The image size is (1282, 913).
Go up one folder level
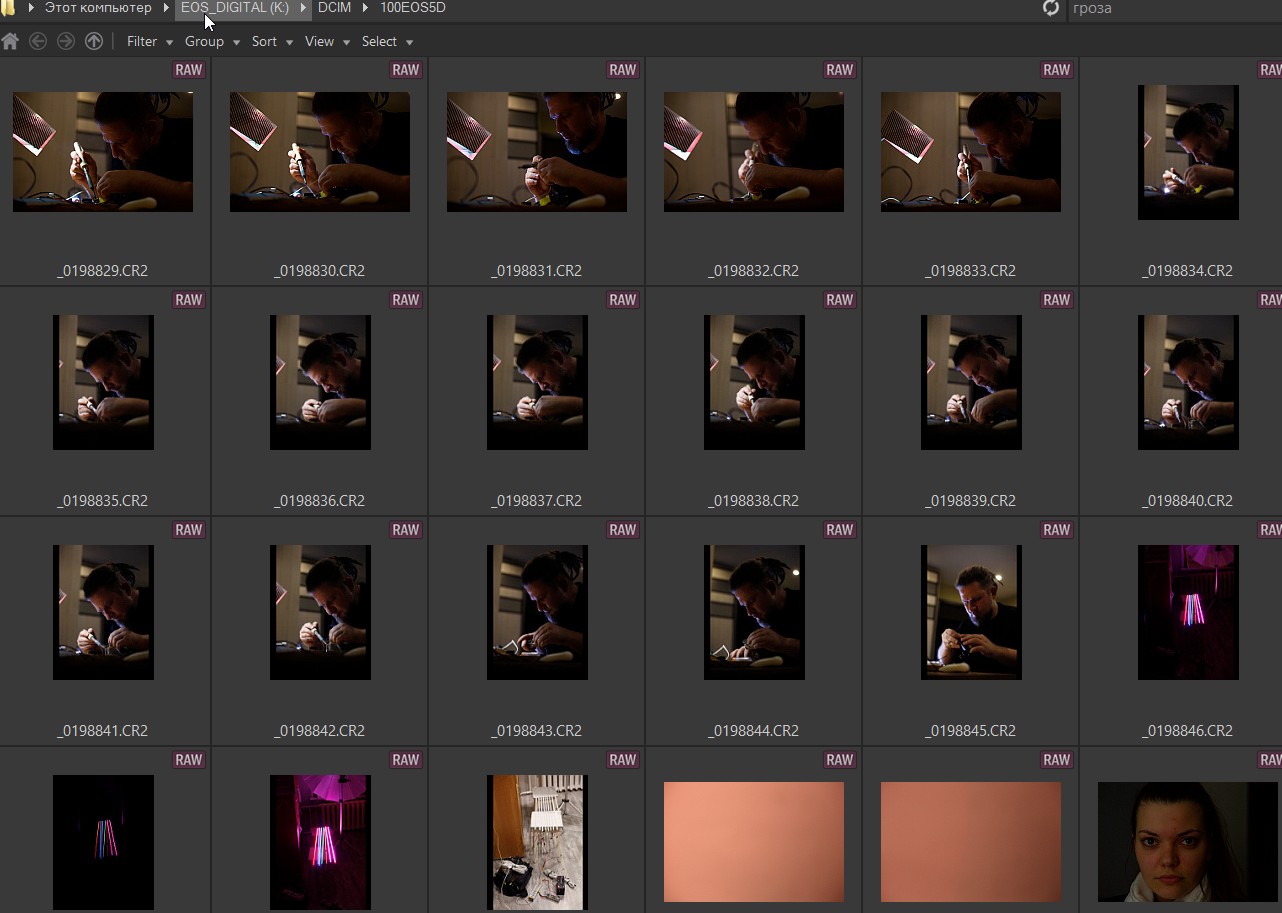tap(94, 41)
